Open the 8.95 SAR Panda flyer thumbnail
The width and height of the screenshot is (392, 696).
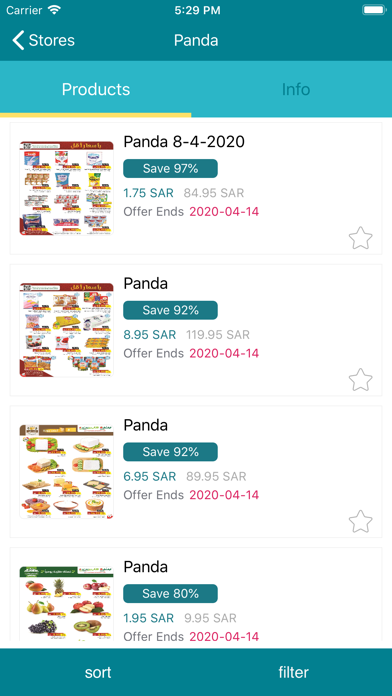[67, 330]
